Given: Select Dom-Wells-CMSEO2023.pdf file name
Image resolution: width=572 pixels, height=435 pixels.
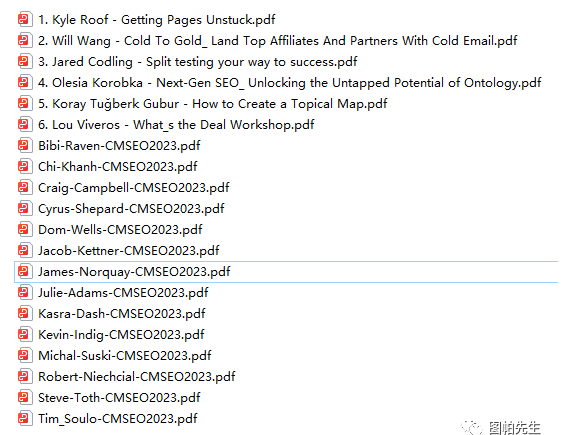Looking at the screenshot, I should 120,230.
